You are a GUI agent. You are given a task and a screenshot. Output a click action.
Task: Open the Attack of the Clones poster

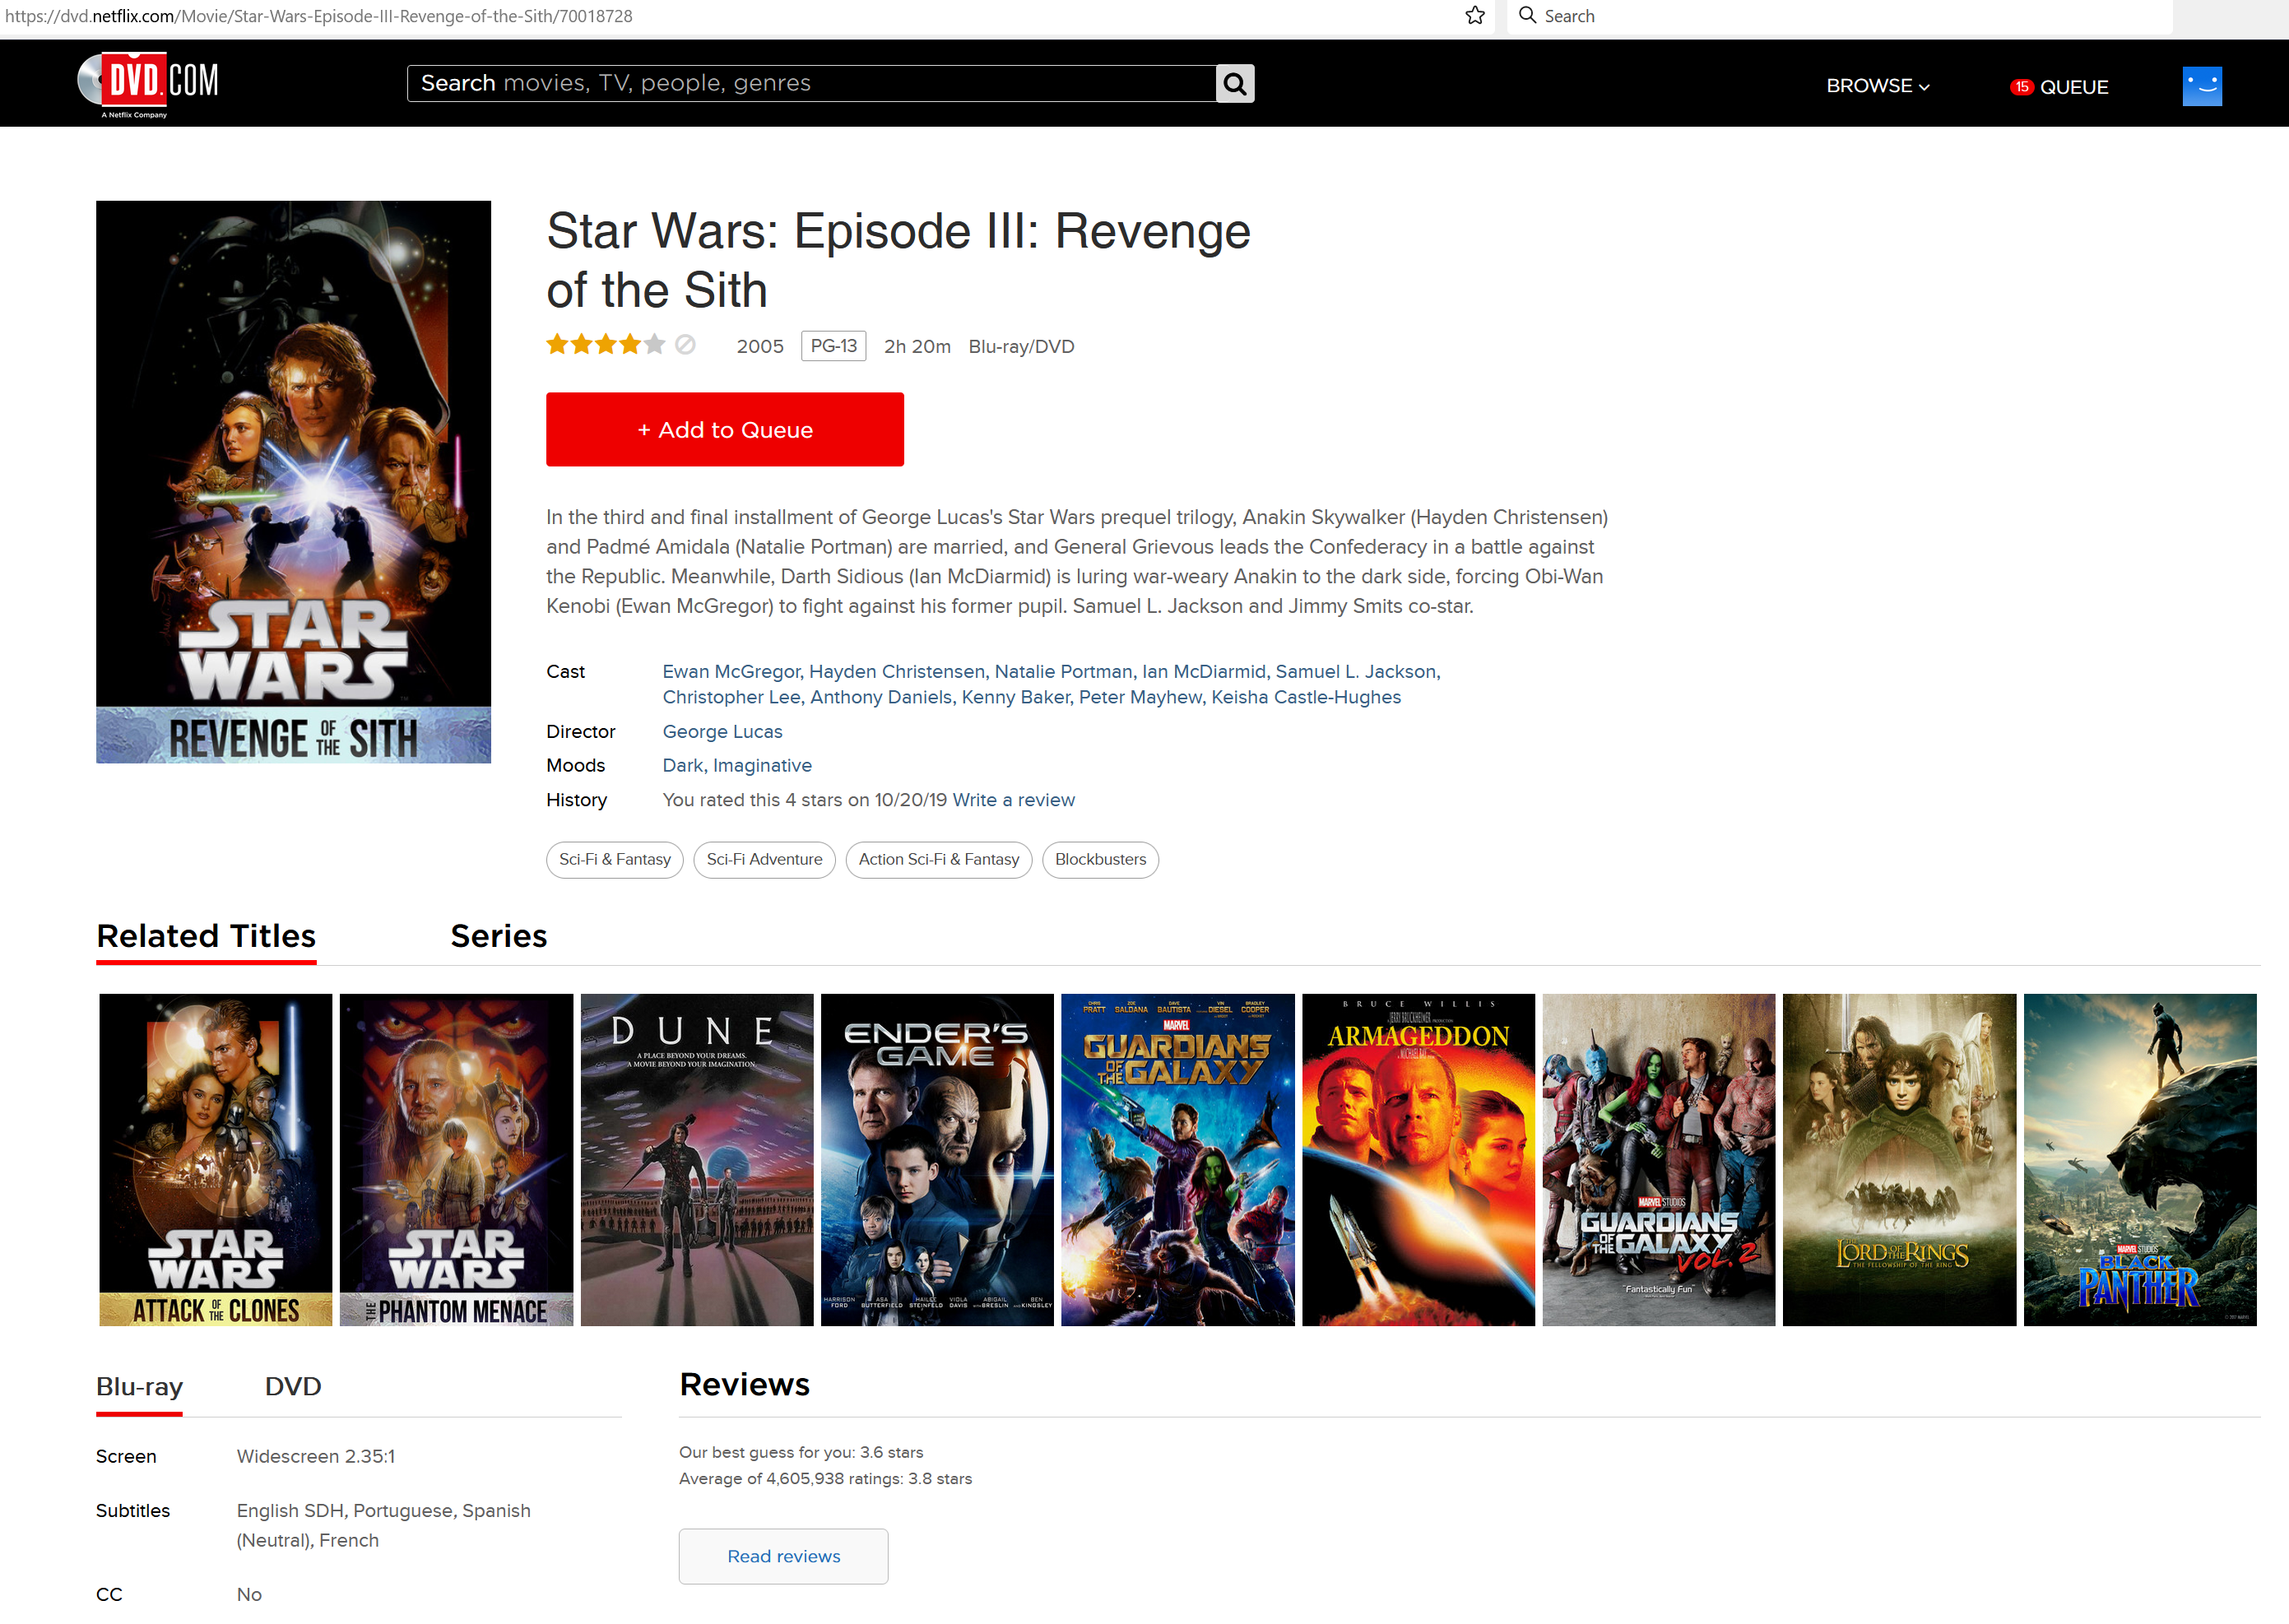(x=215, y=1160)
